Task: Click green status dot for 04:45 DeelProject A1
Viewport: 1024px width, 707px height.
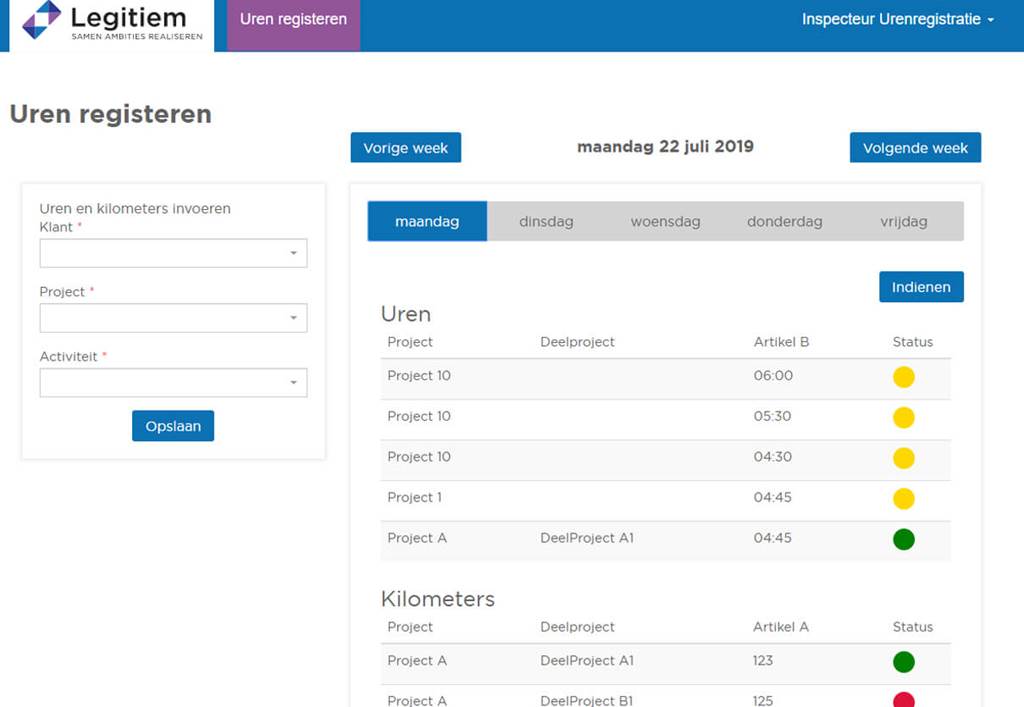Action: tap(903, 539)
